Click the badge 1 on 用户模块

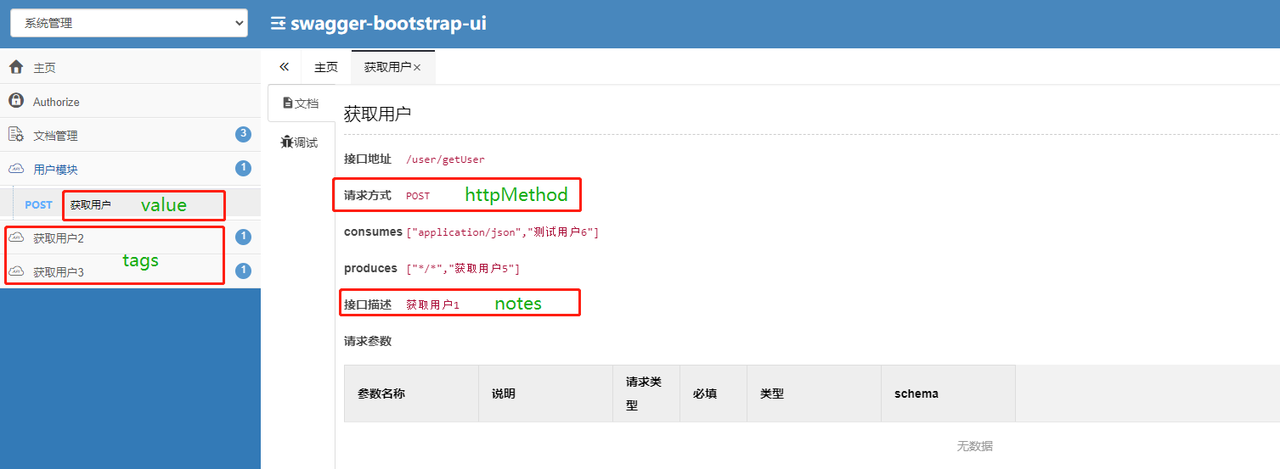click(x=243, y=168)
